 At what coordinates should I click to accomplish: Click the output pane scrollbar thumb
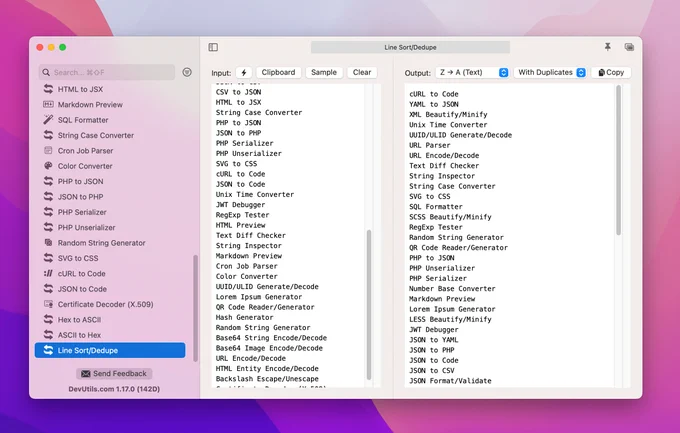pos(618,161)
